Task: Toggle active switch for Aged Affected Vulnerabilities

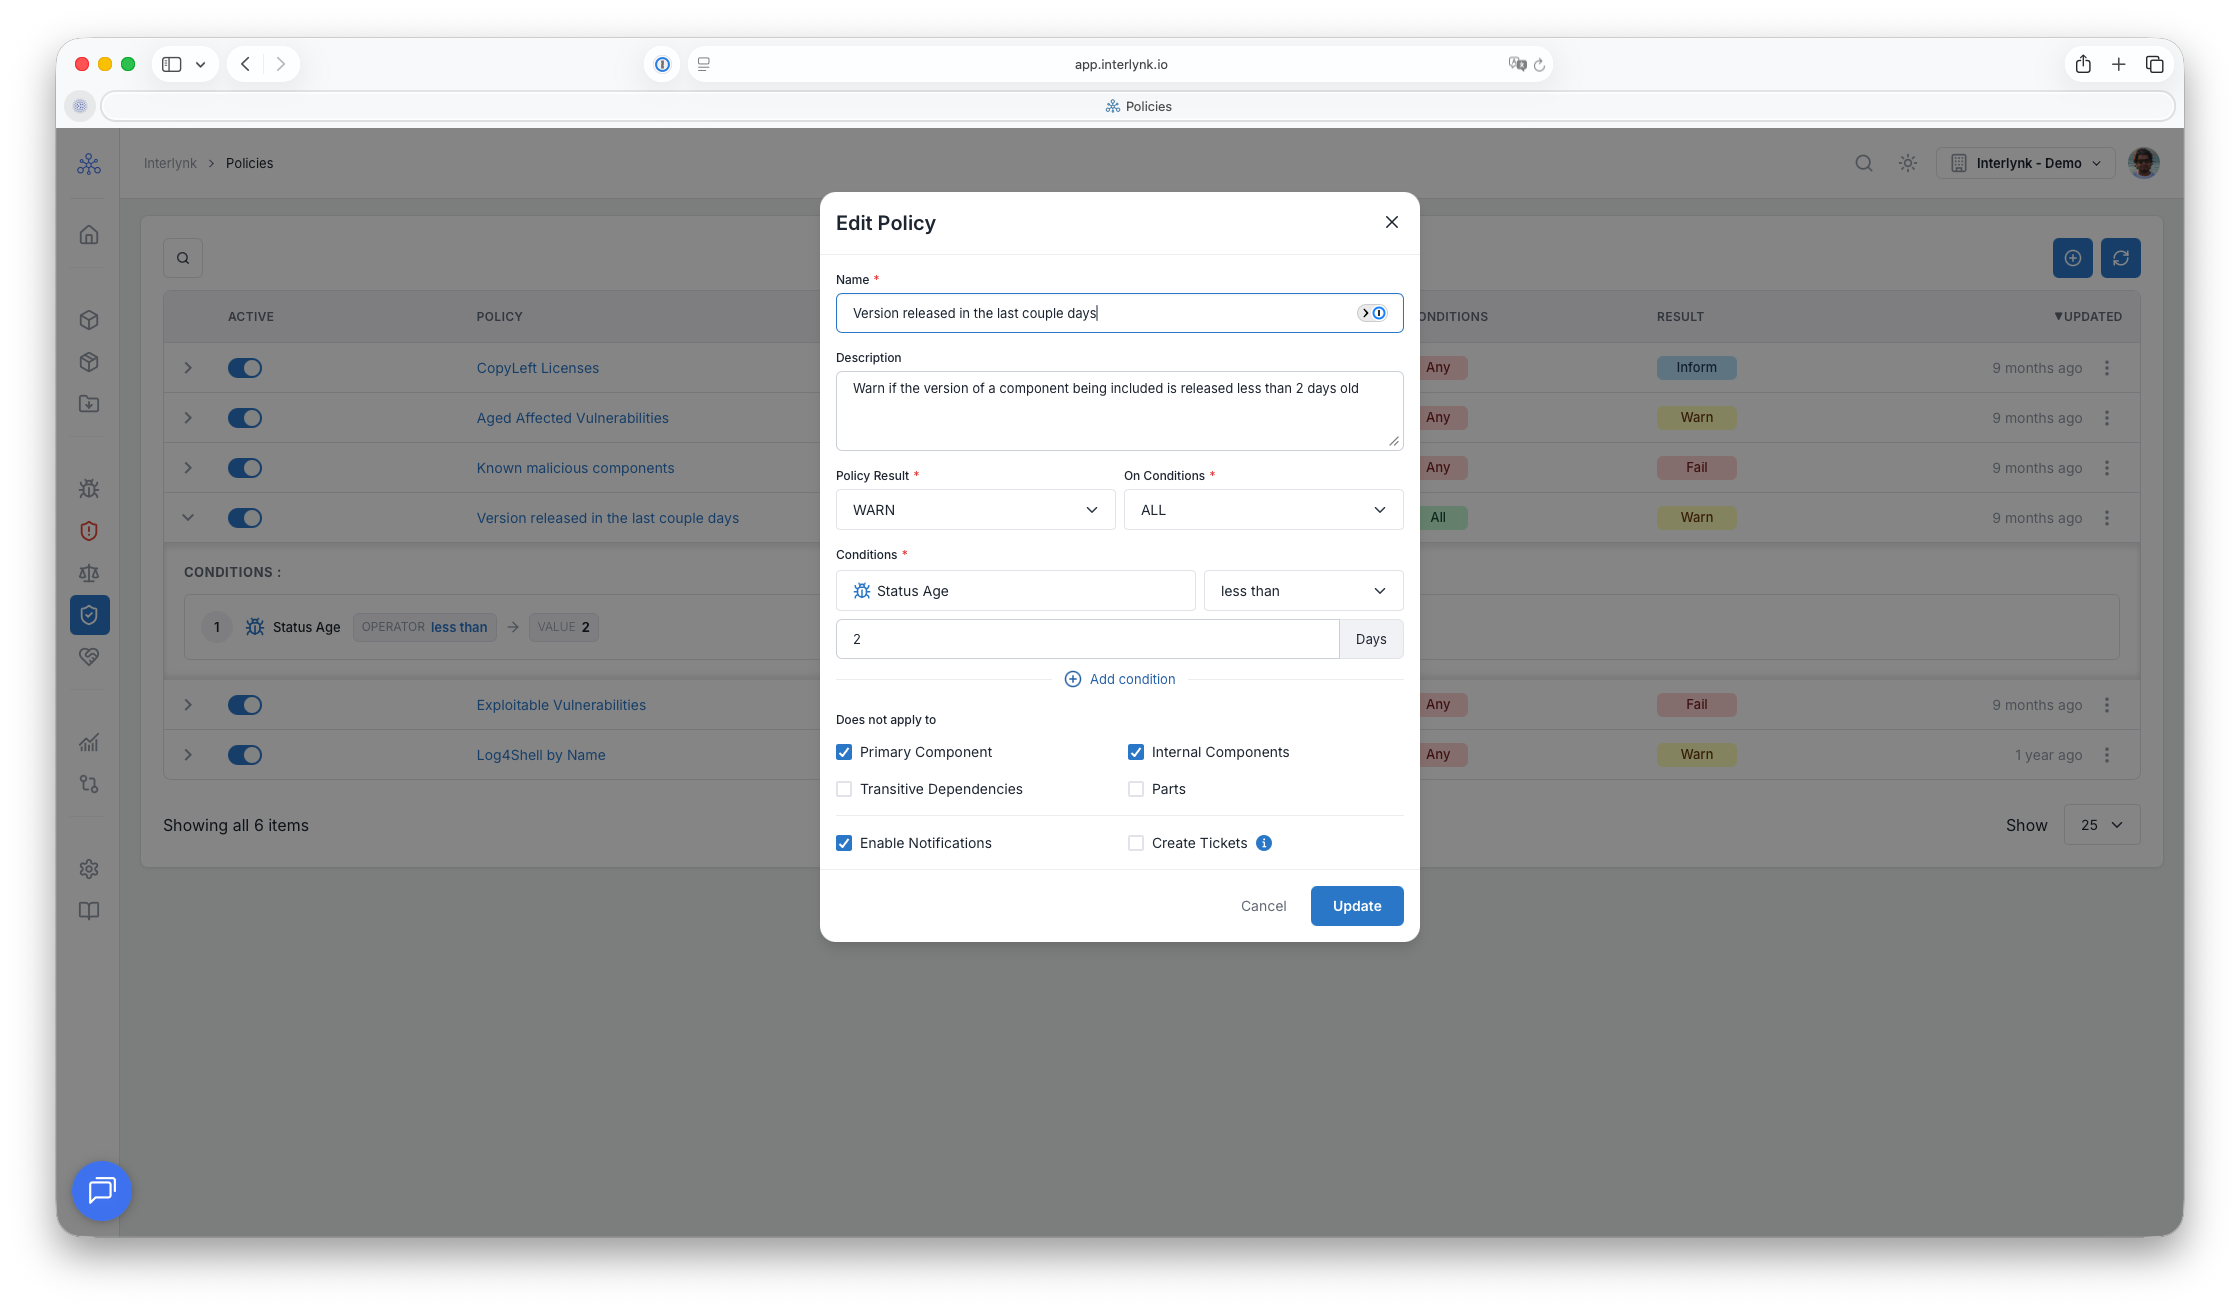Action: tap(245, 418)
